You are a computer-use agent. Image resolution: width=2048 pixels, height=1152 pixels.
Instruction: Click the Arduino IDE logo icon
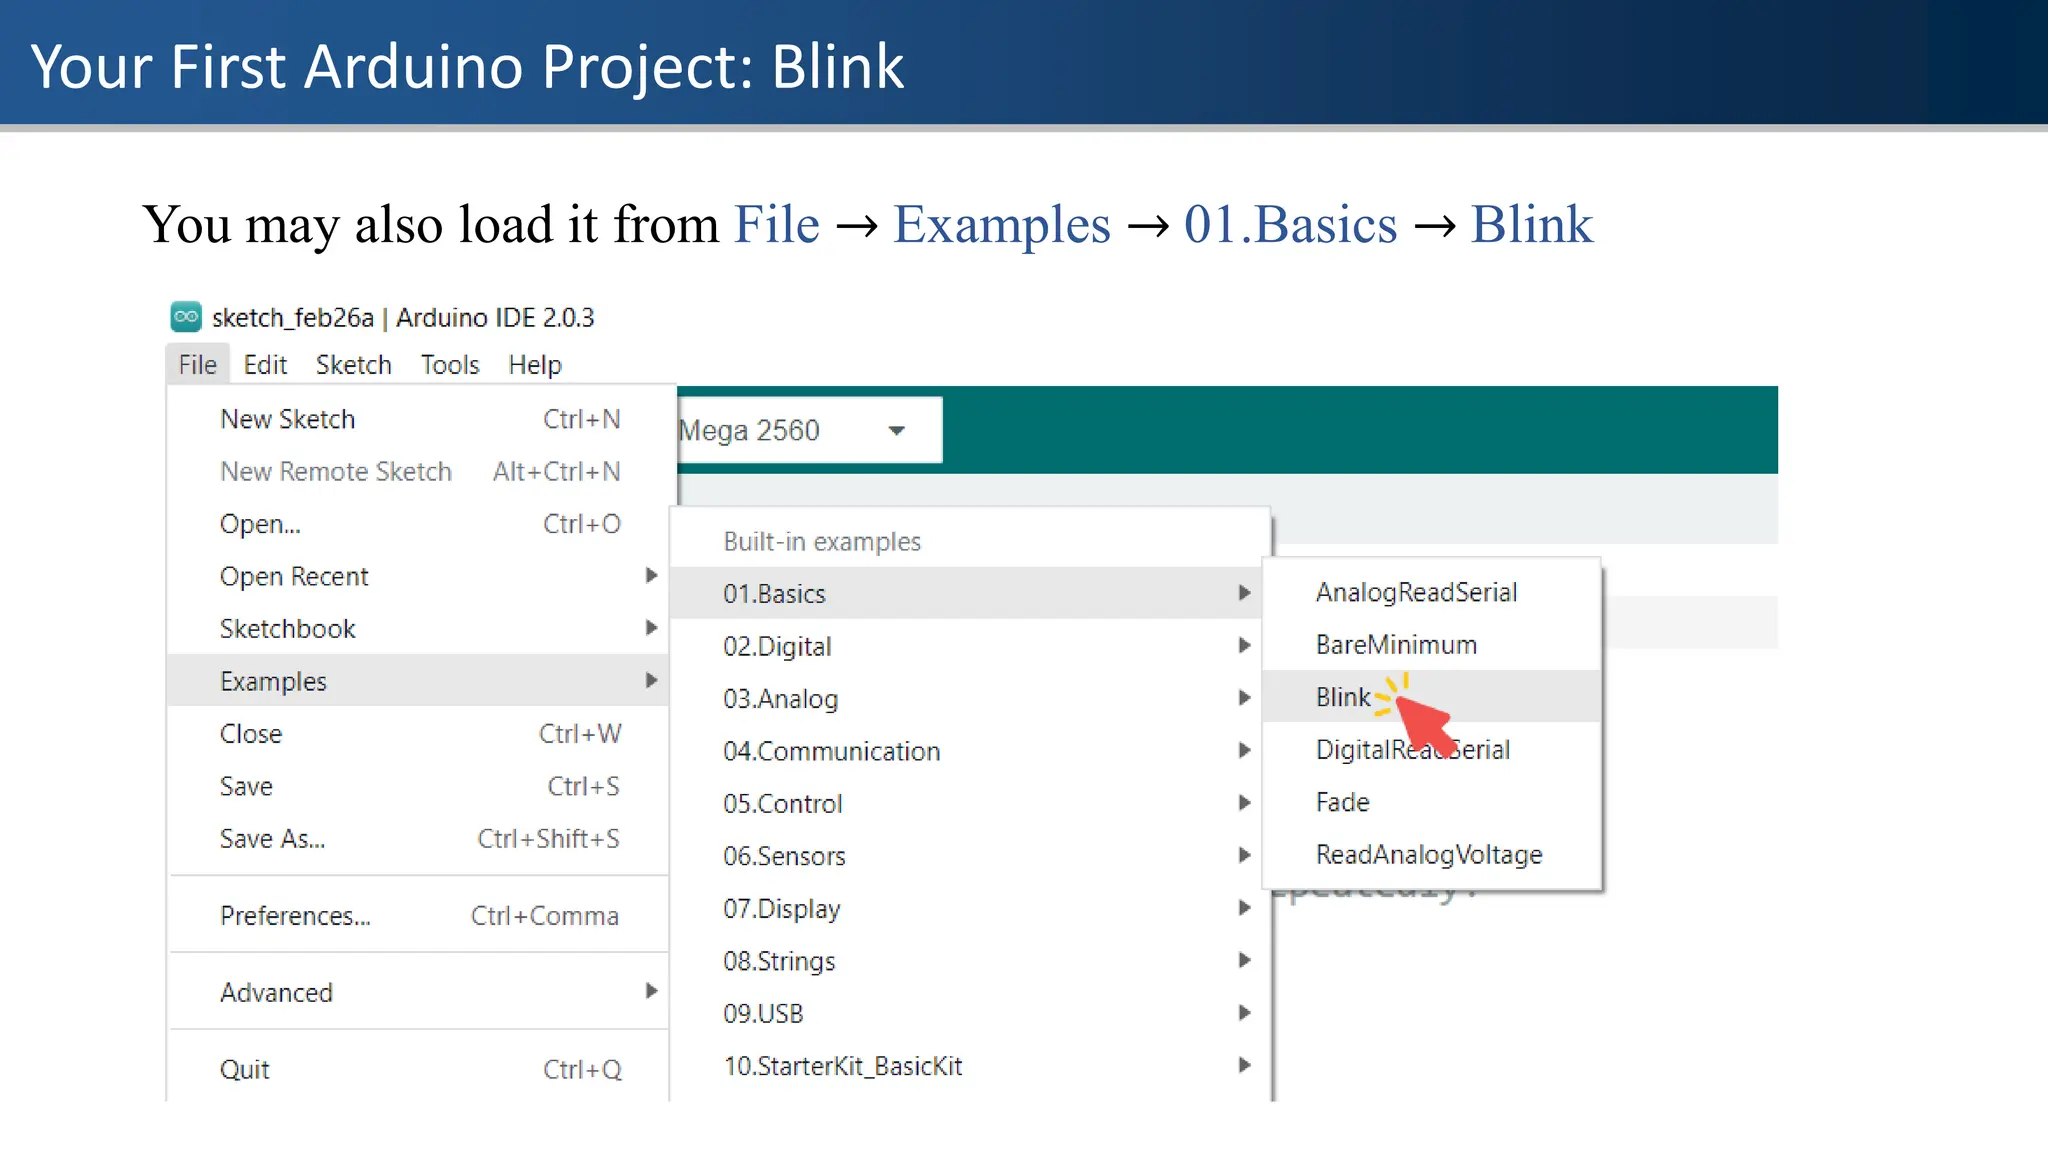186,317
